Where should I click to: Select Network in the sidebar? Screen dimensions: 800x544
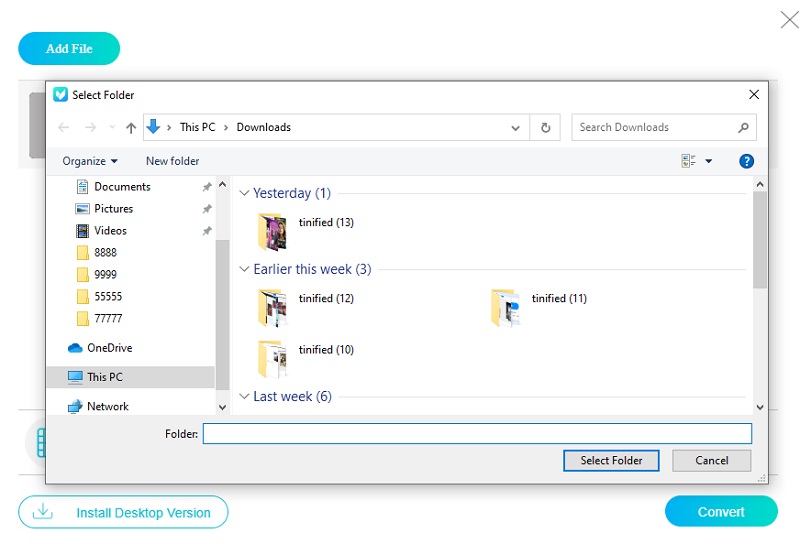(x=107, y=407)
